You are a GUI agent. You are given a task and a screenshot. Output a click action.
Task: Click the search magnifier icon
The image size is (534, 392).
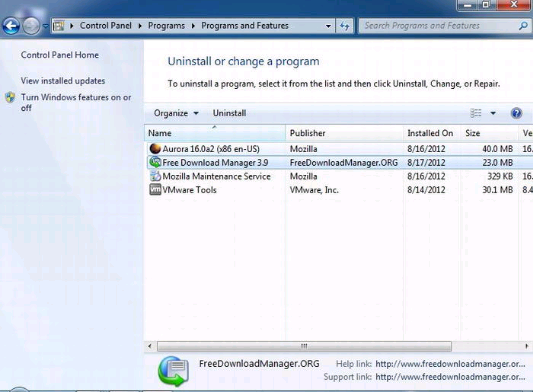point(523,26)
